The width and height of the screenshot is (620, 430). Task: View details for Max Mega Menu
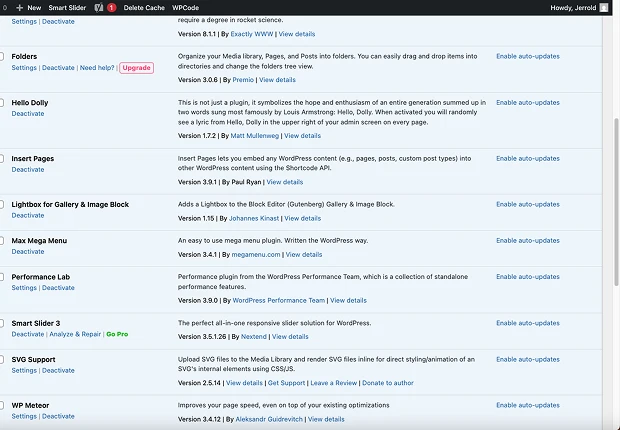(x=304, y=254)
